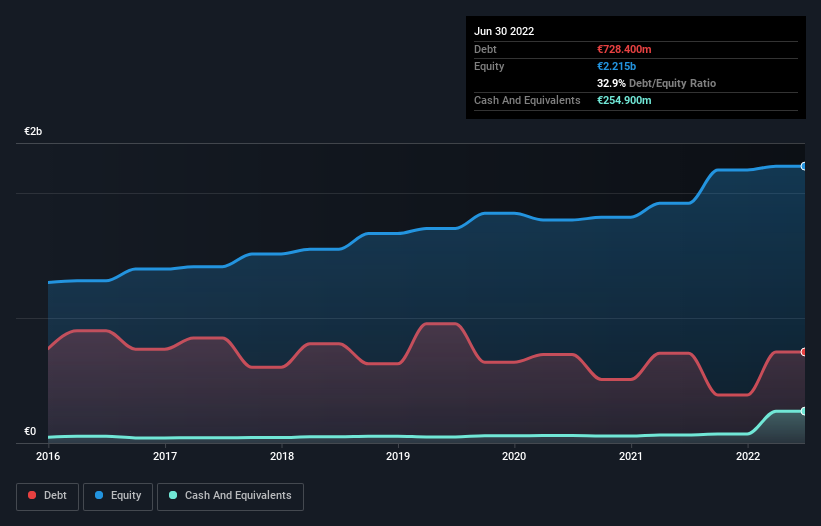Click the Debt row label in tooltip
This screenshot has width=821, height=526.
click(485, 49)
